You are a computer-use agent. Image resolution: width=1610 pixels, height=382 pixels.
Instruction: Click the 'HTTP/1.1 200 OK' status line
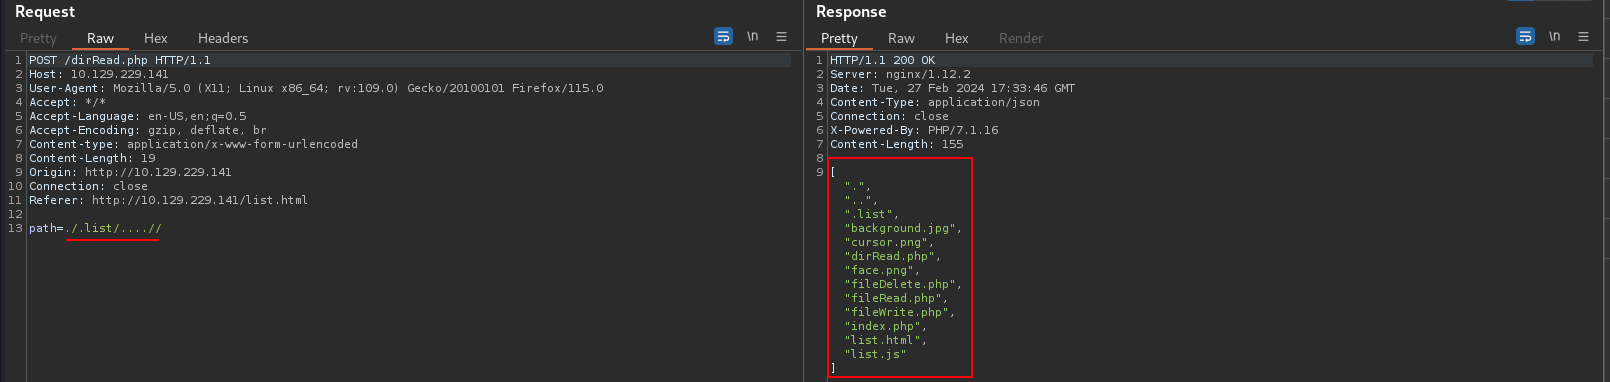point(883,60)
